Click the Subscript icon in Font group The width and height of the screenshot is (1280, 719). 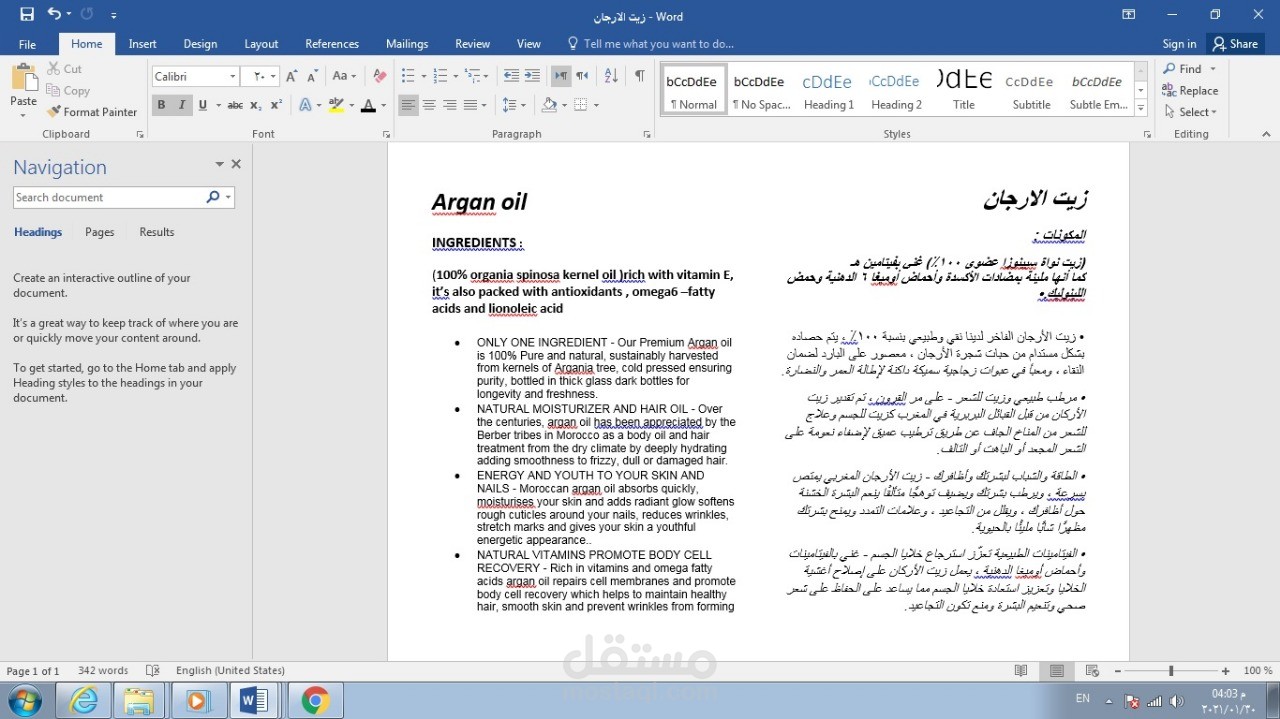pyautogui.click(x=257, y=104)
